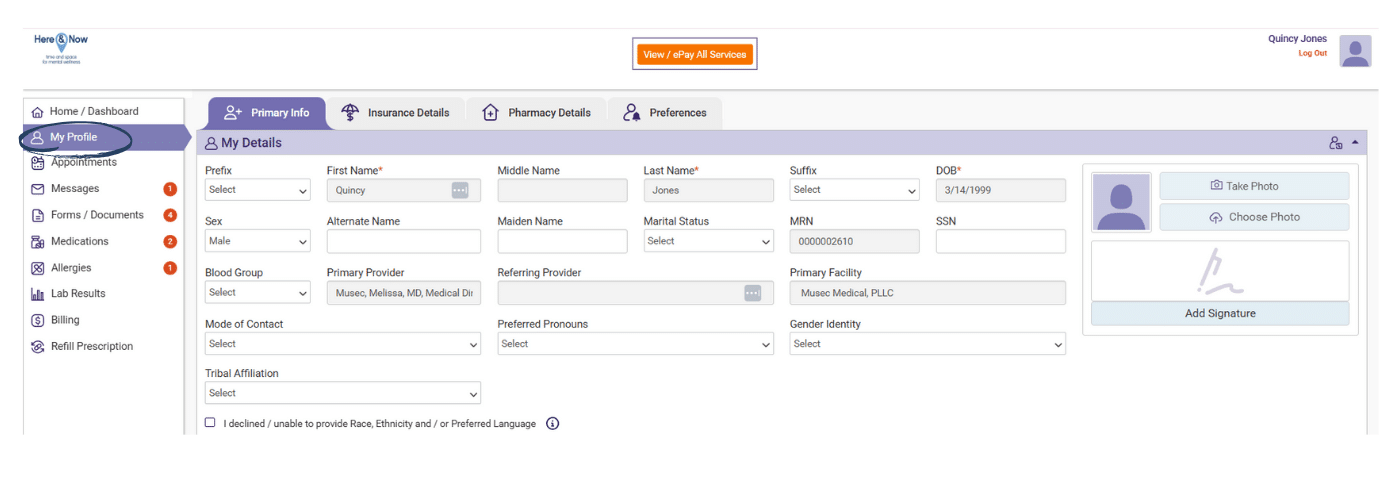Open the Blood Group dropdown
The height and width of the screenshot is (500, 1400).
point(258,293)
